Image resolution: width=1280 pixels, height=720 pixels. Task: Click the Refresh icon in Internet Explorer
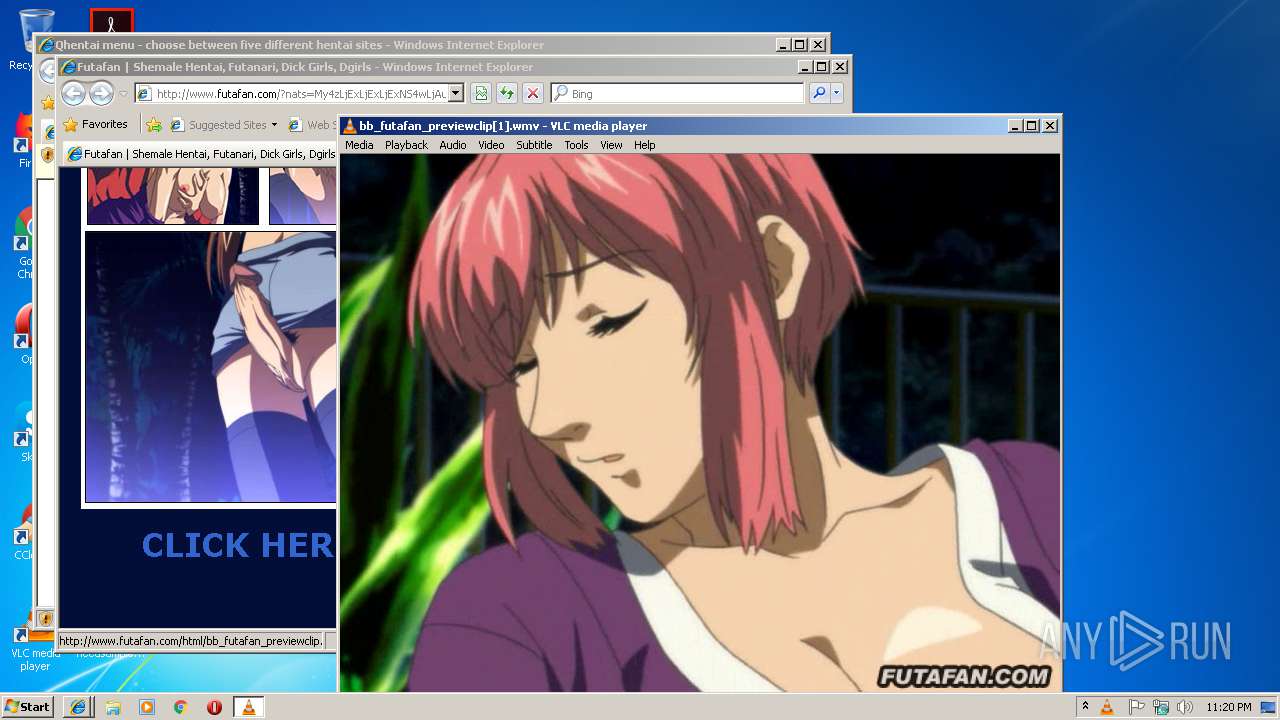507,93
